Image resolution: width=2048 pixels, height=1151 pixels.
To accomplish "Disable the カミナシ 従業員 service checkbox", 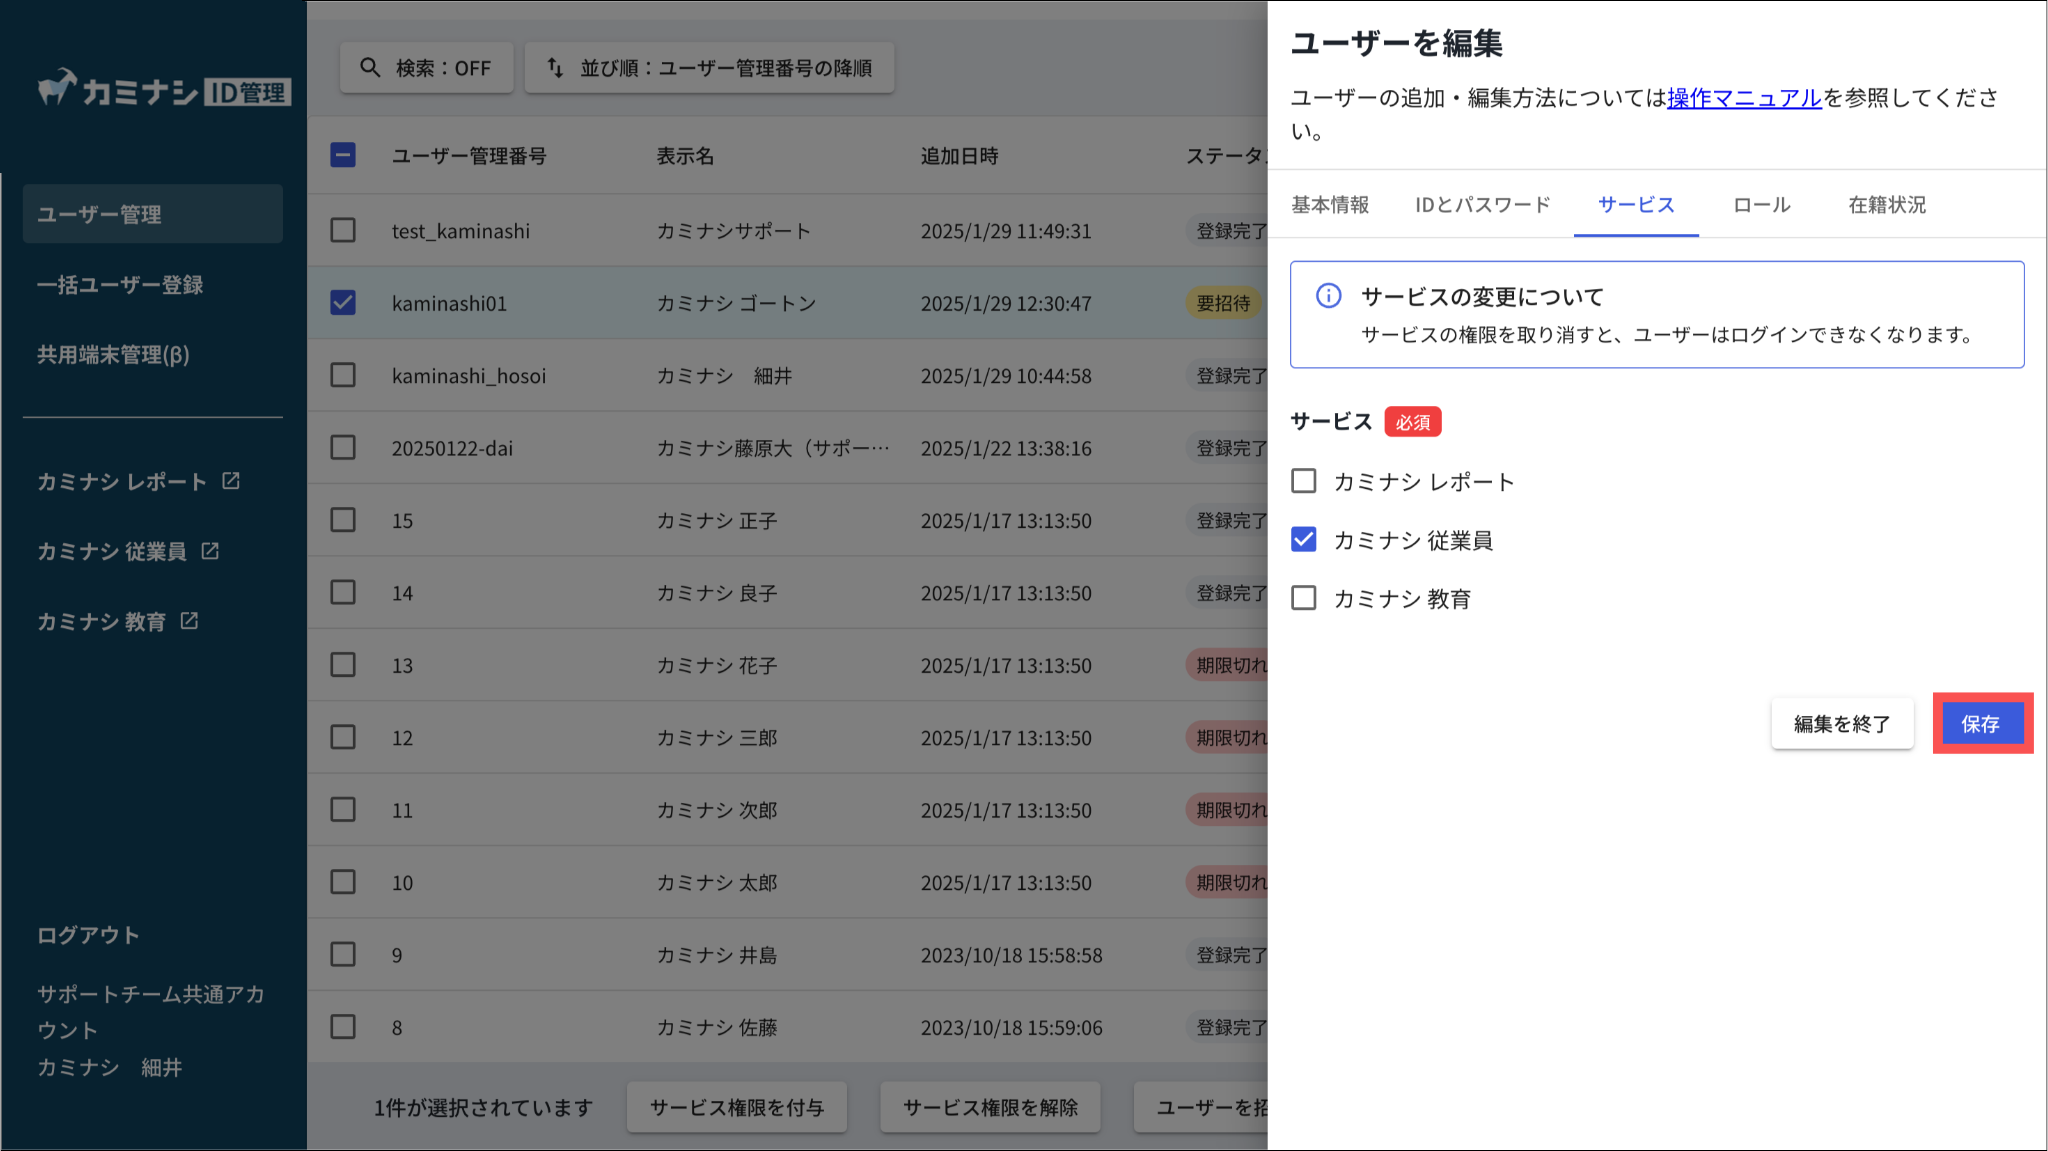I will (1304, 539).
